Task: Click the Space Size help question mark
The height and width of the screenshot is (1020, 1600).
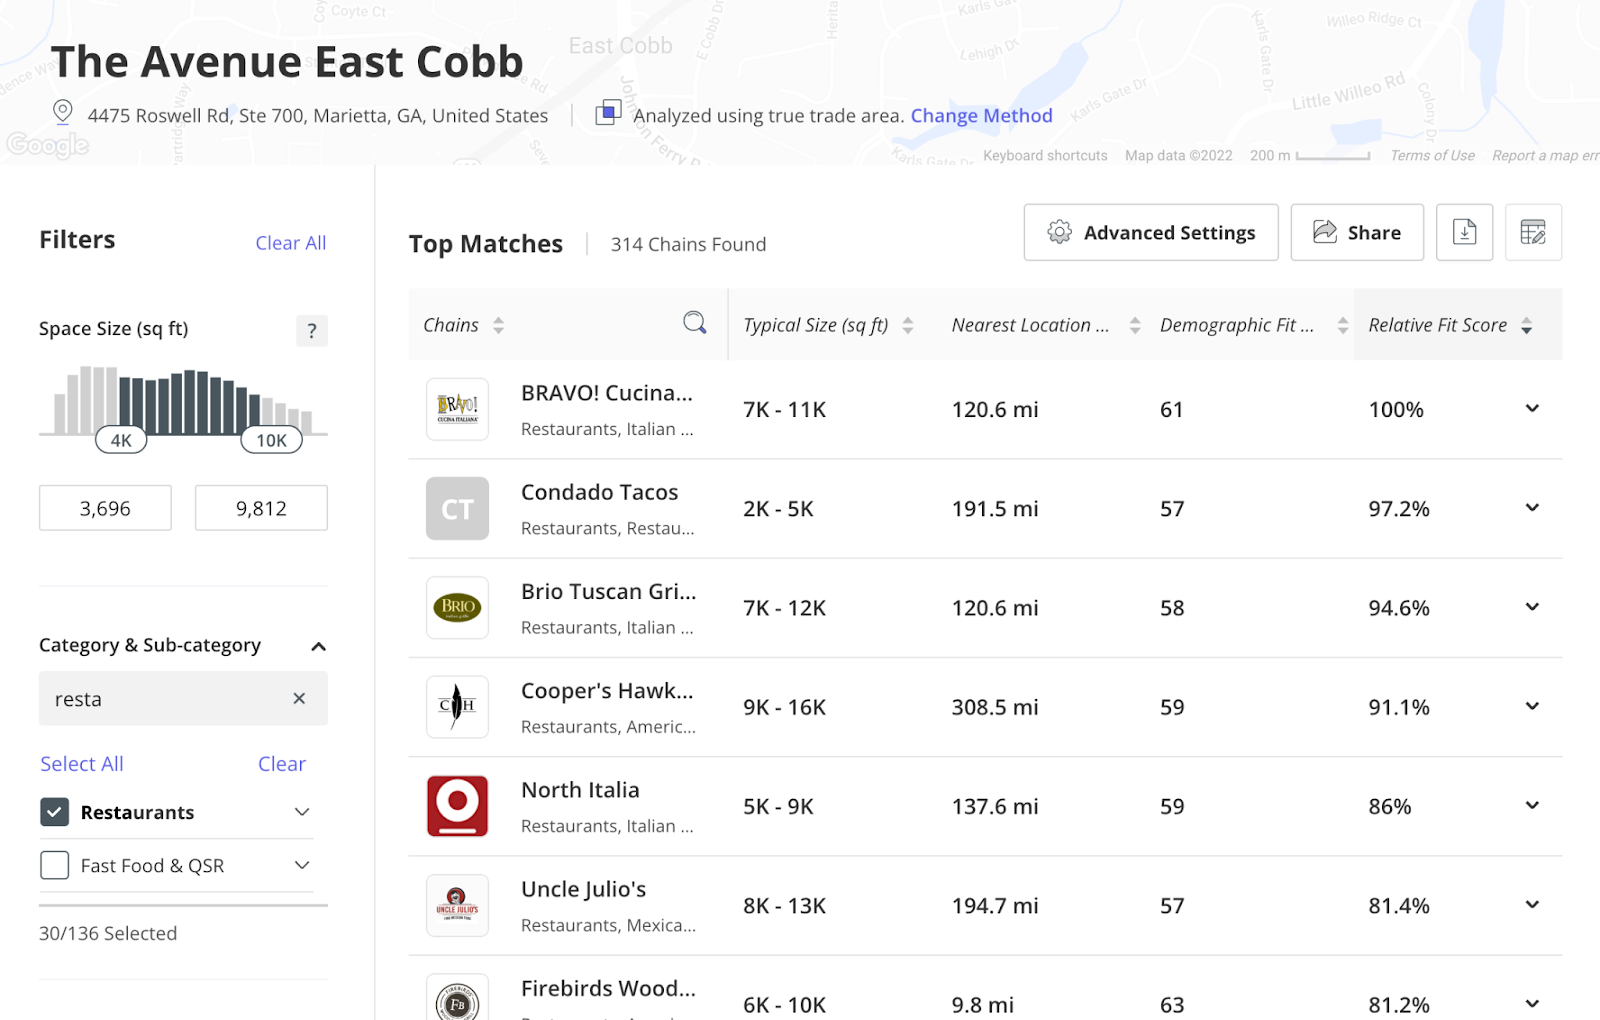Action: point(311,330)
